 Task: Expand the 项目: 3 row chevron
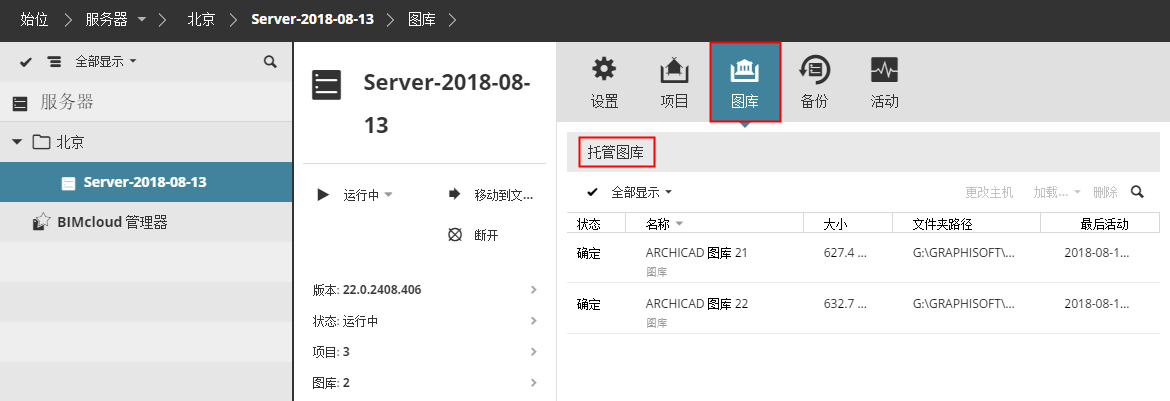[x=534, y=352]
